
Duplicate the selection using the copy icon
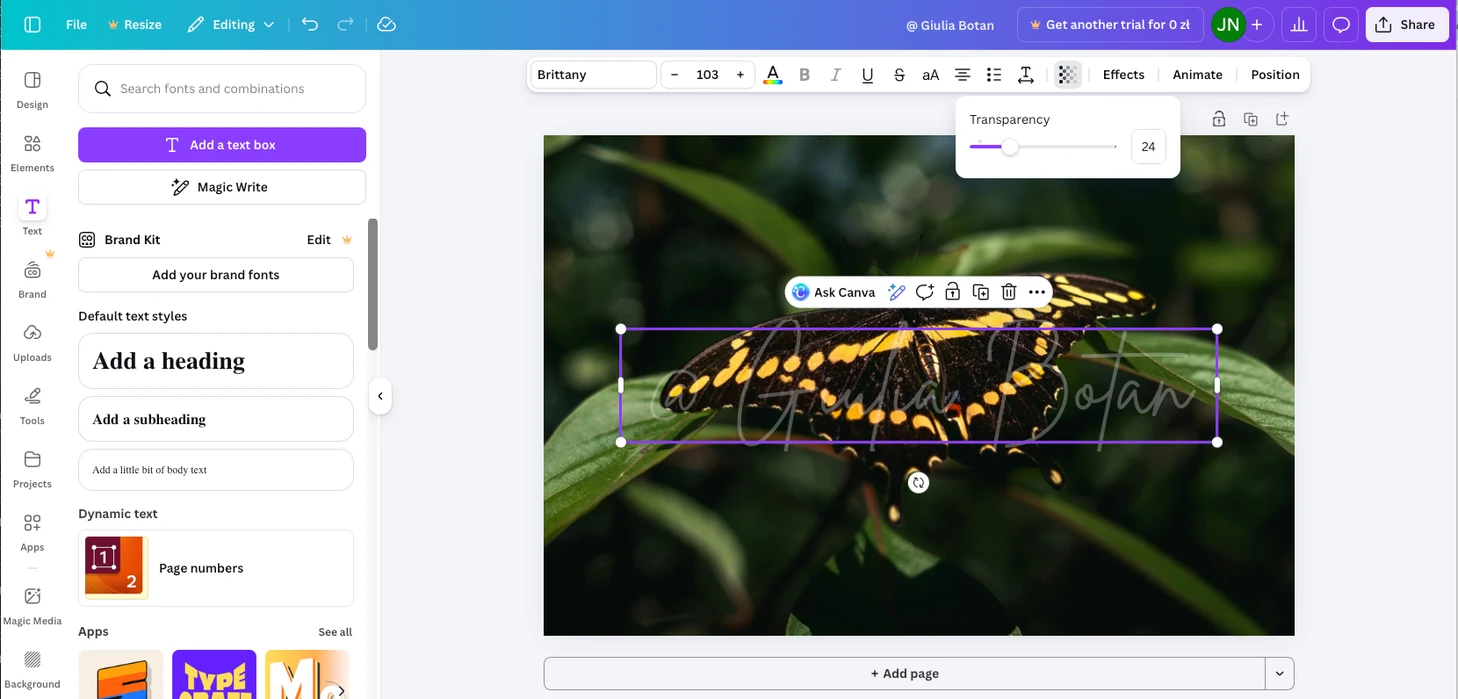tap(981, 292)
